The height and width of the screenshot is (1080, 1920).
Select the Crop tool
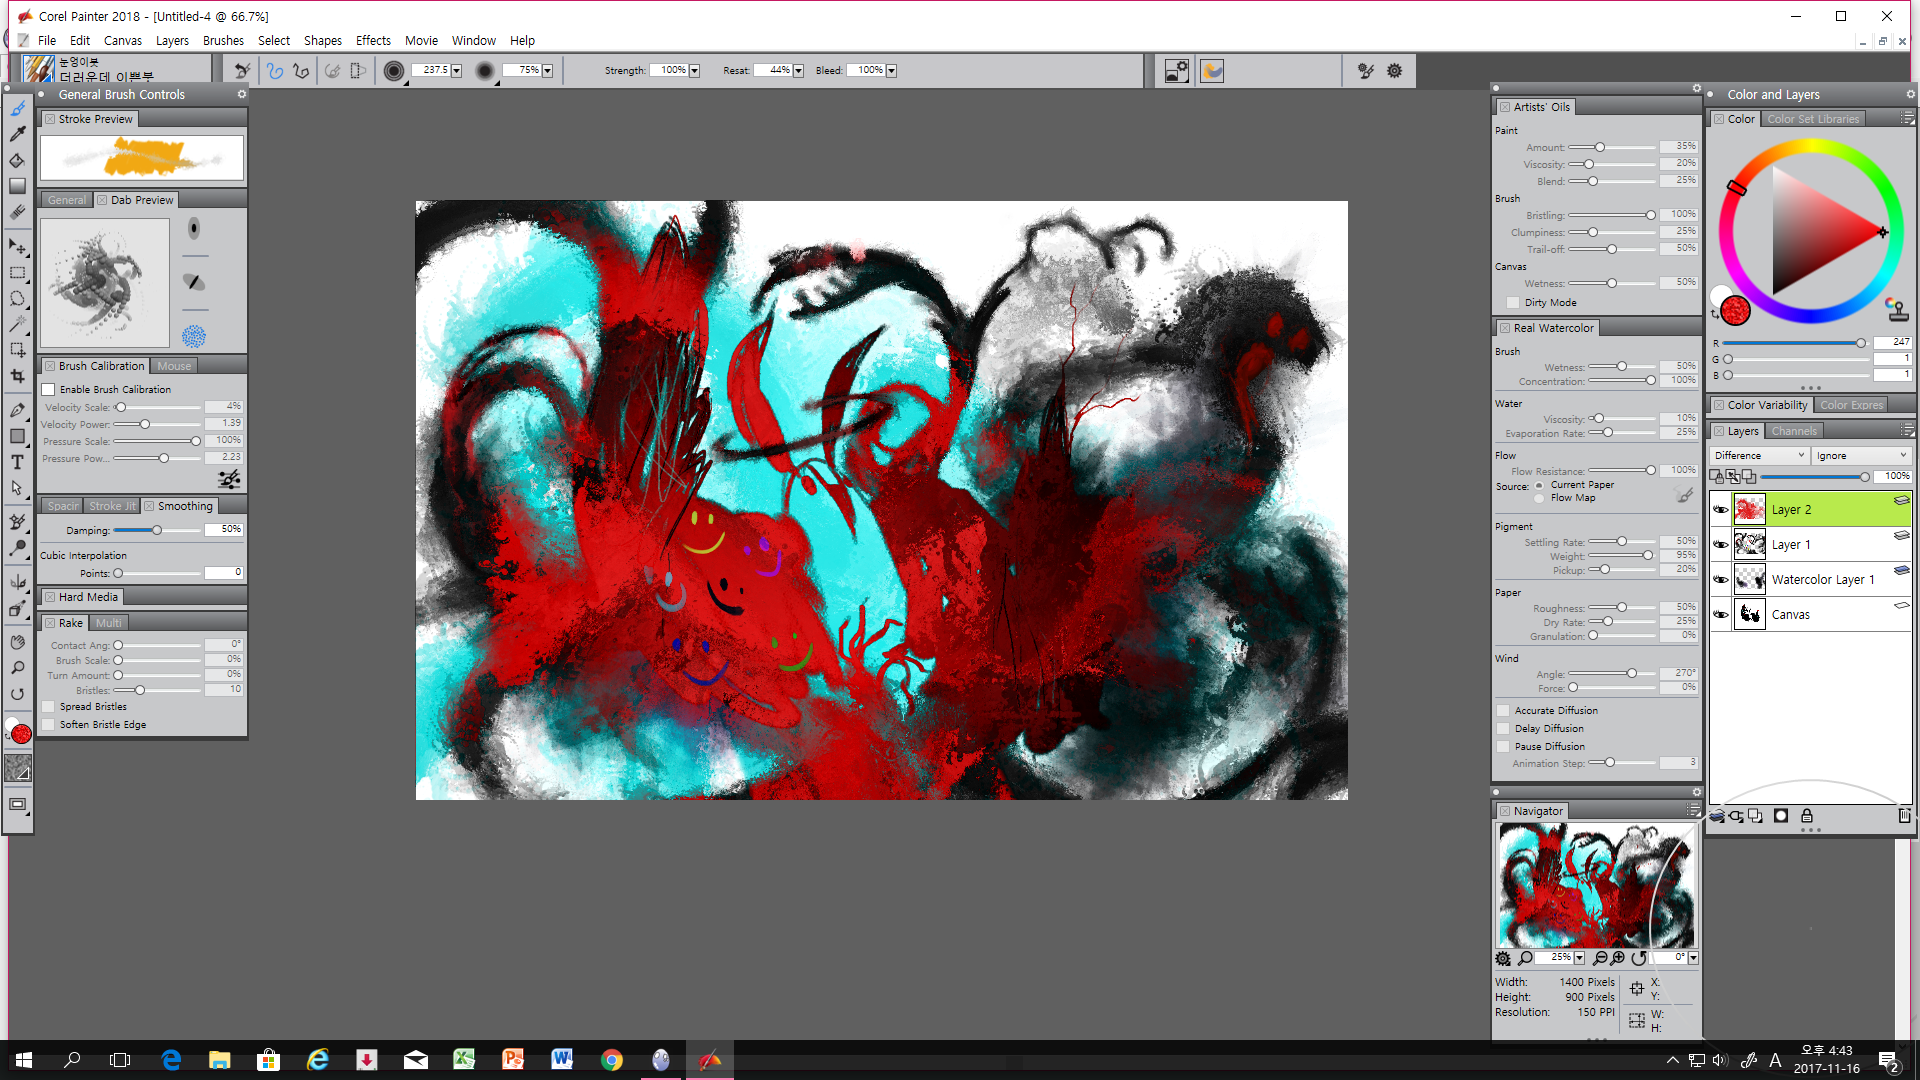coord(18,376)
